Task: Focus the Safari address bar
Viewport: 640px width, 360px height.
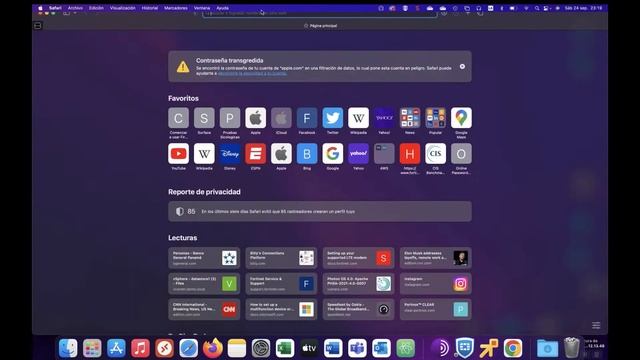Action: coord(320,13)
